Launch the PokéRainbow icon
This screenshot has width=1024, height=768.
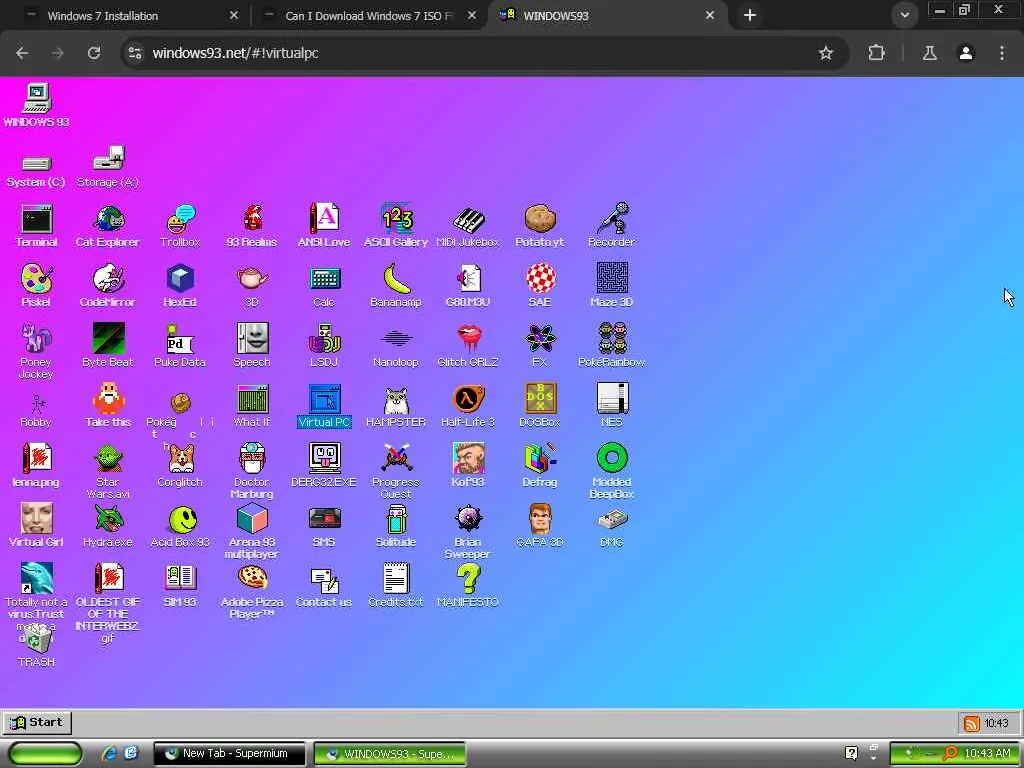(x=612, y=345)
